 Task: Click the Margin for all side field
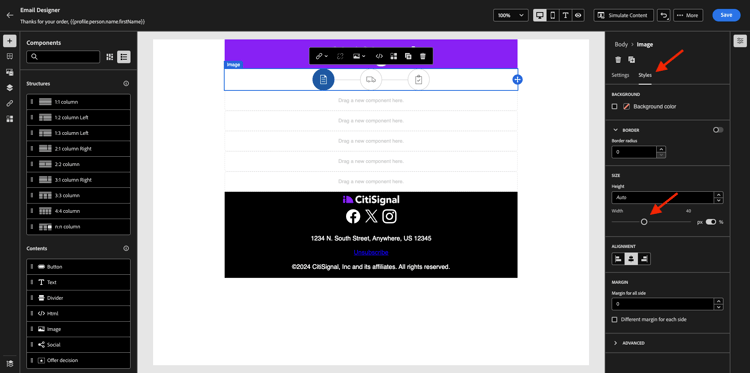click(662, 304)
